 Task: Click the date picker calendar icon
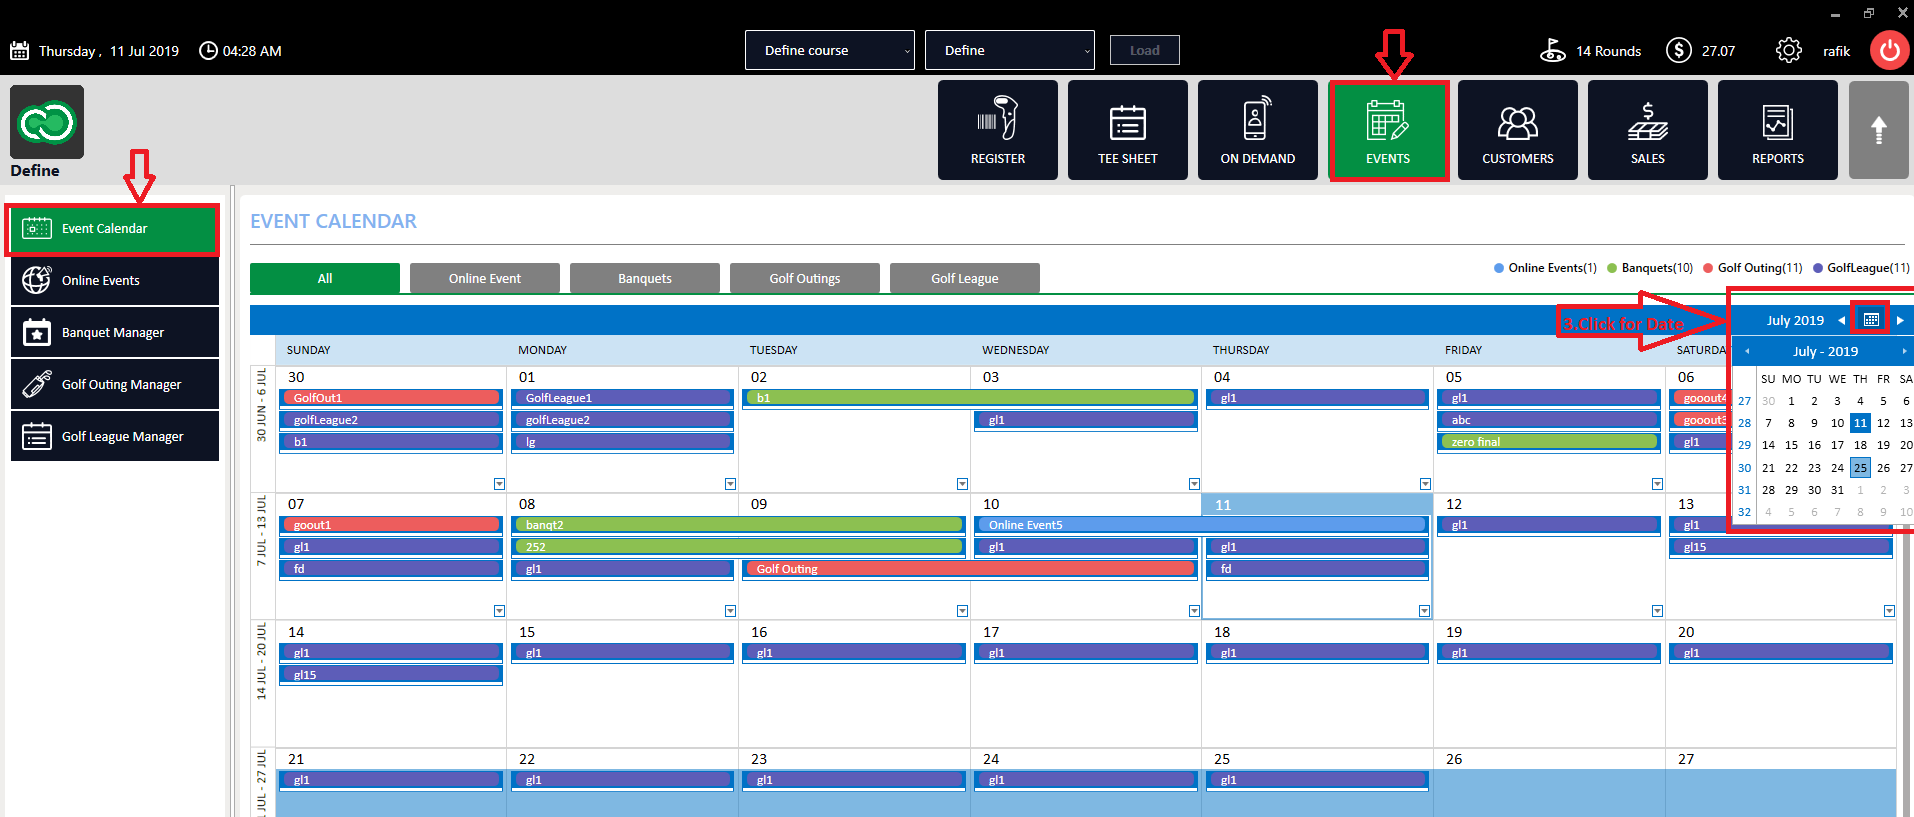[1871, 320]
